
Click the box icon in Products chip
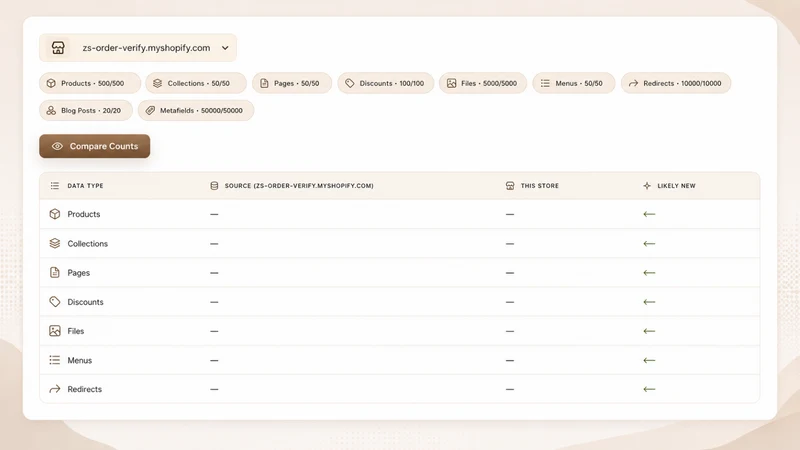click(x=51, y=83)
